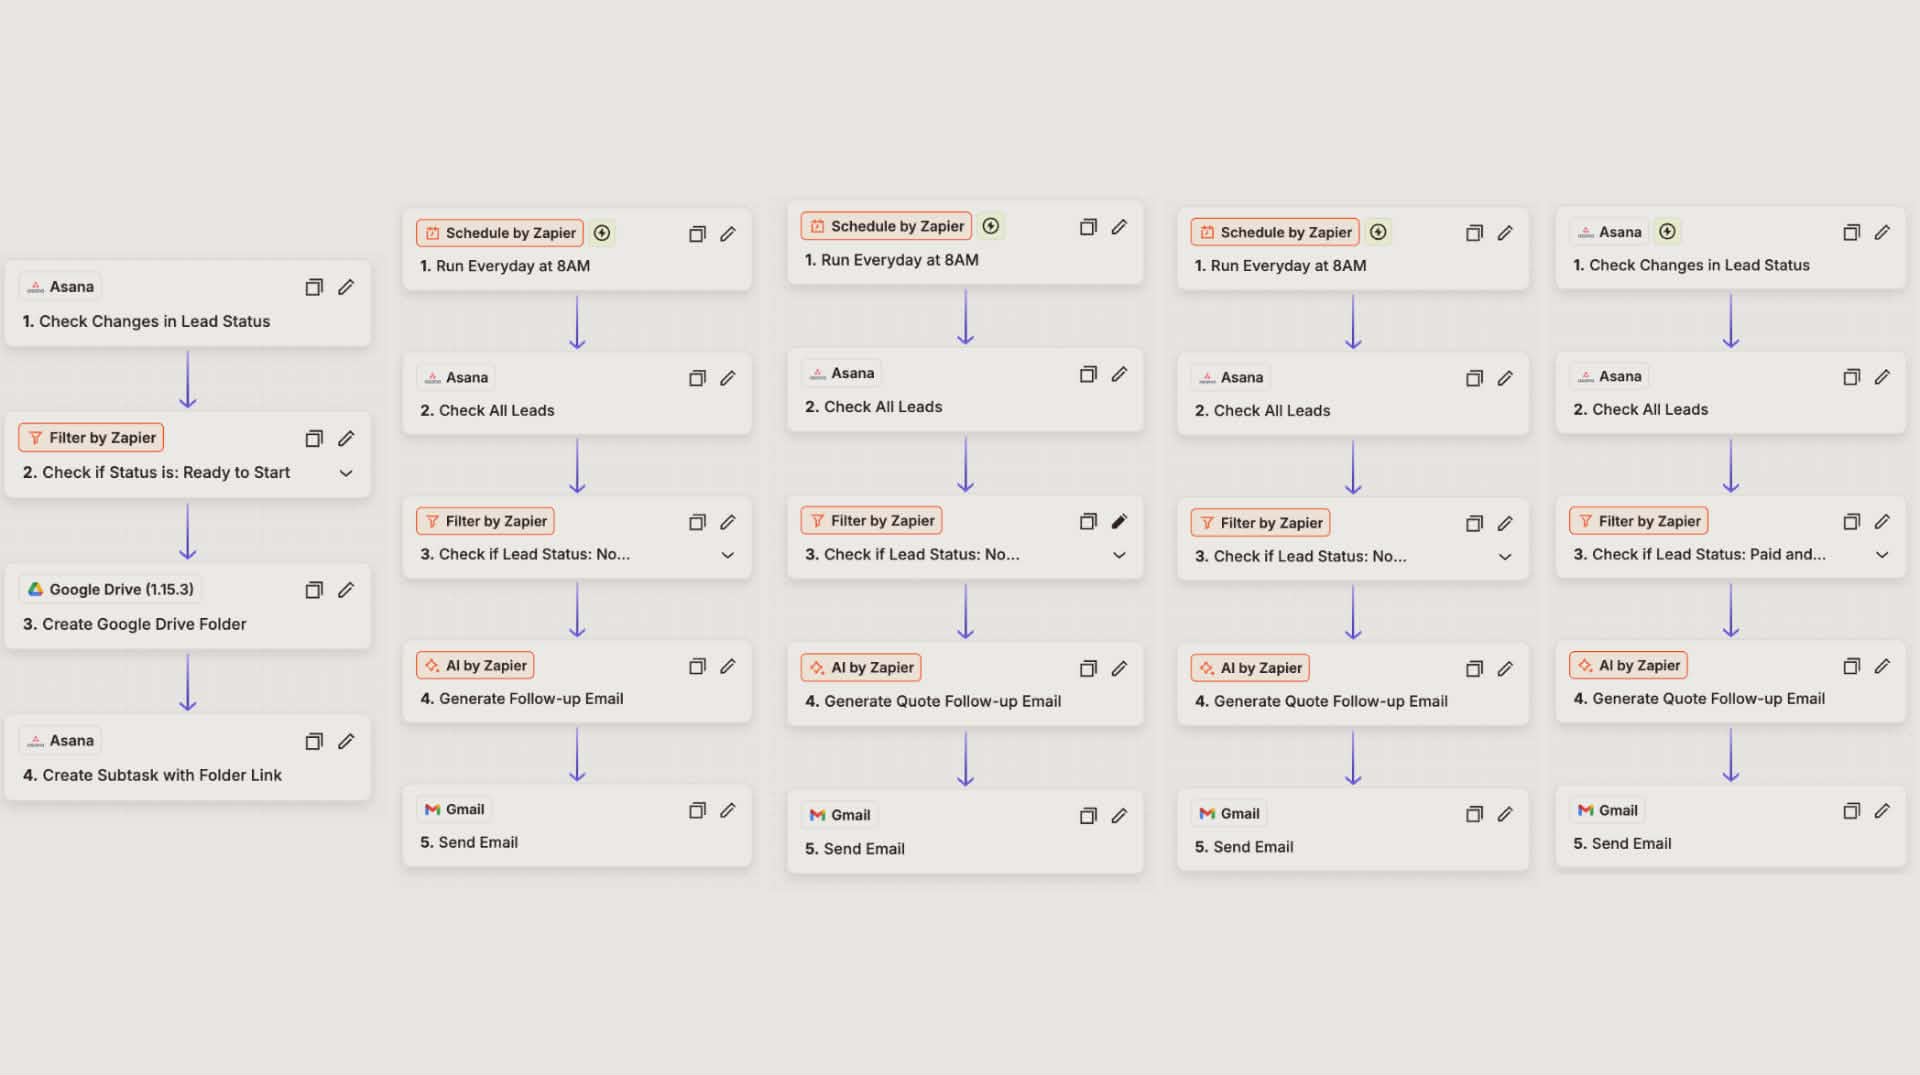1920x1075 pixels.
Task: Select the "Schedule by Zapier" badge
Action: pos(499,232)
